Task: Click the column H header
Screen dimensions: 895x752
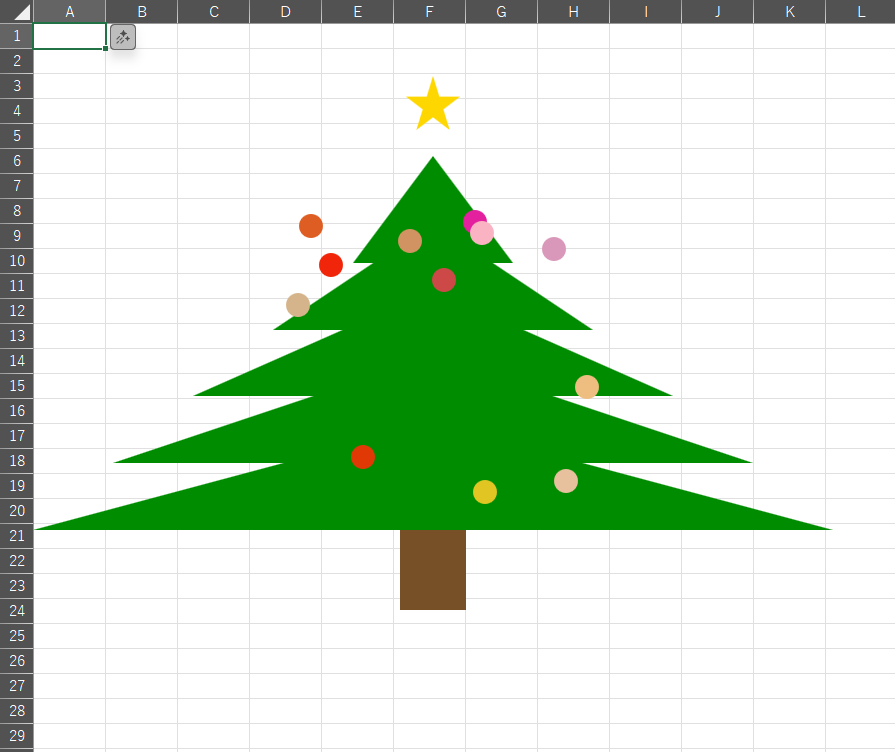Action: (573, 12)
